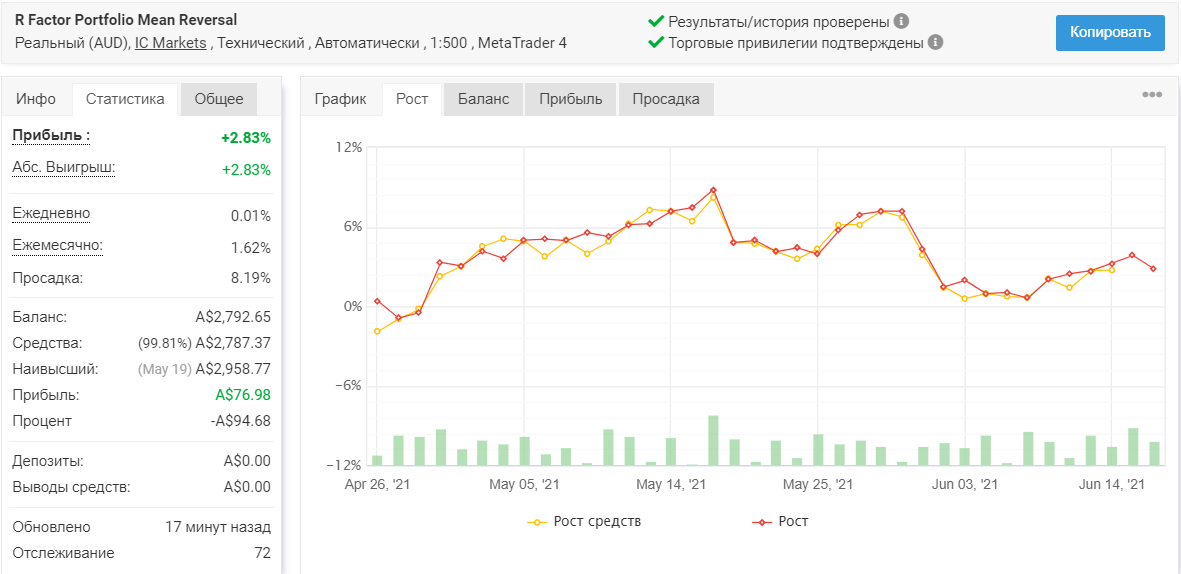Open the IC Markets broker link
The height and width of the screenshot is (574, 1181).
(170, 43)
